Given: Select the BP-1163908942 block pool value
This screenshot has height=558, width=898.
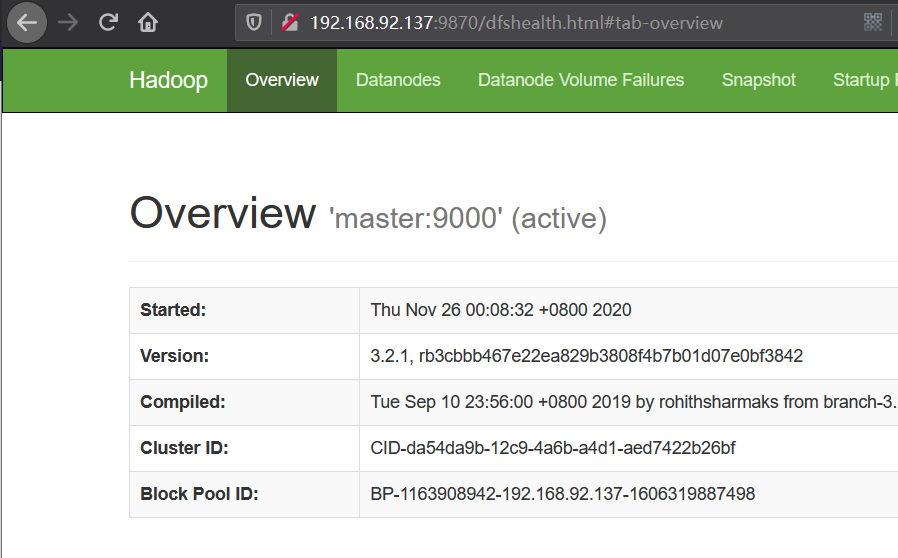Looking at the screenshot, I should pos(562,494).
